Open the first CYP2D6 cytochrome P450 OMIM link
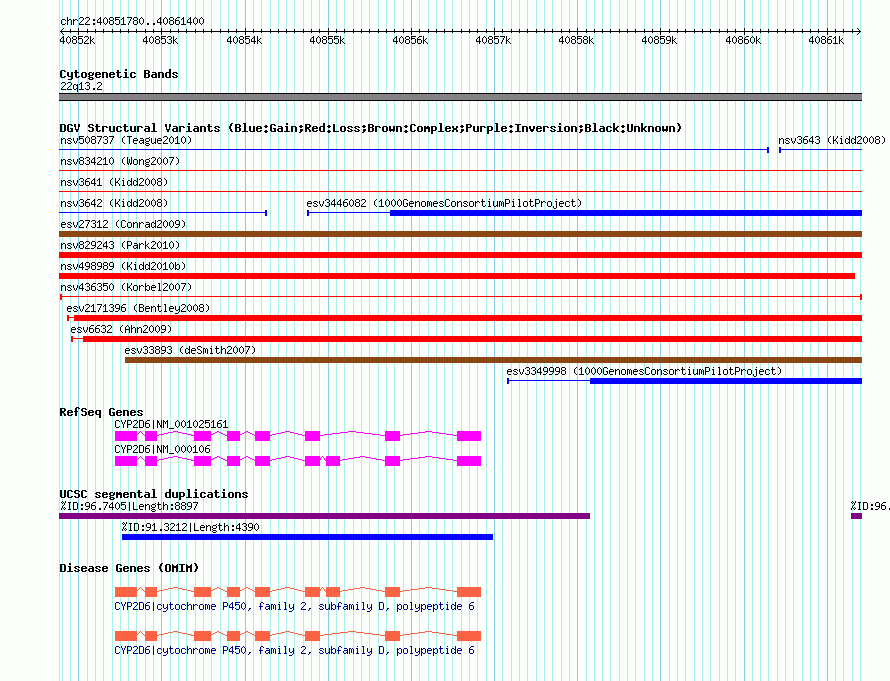The width and height of the screenshot is (890, 681). pyautogui.click(x=294, y=606)
